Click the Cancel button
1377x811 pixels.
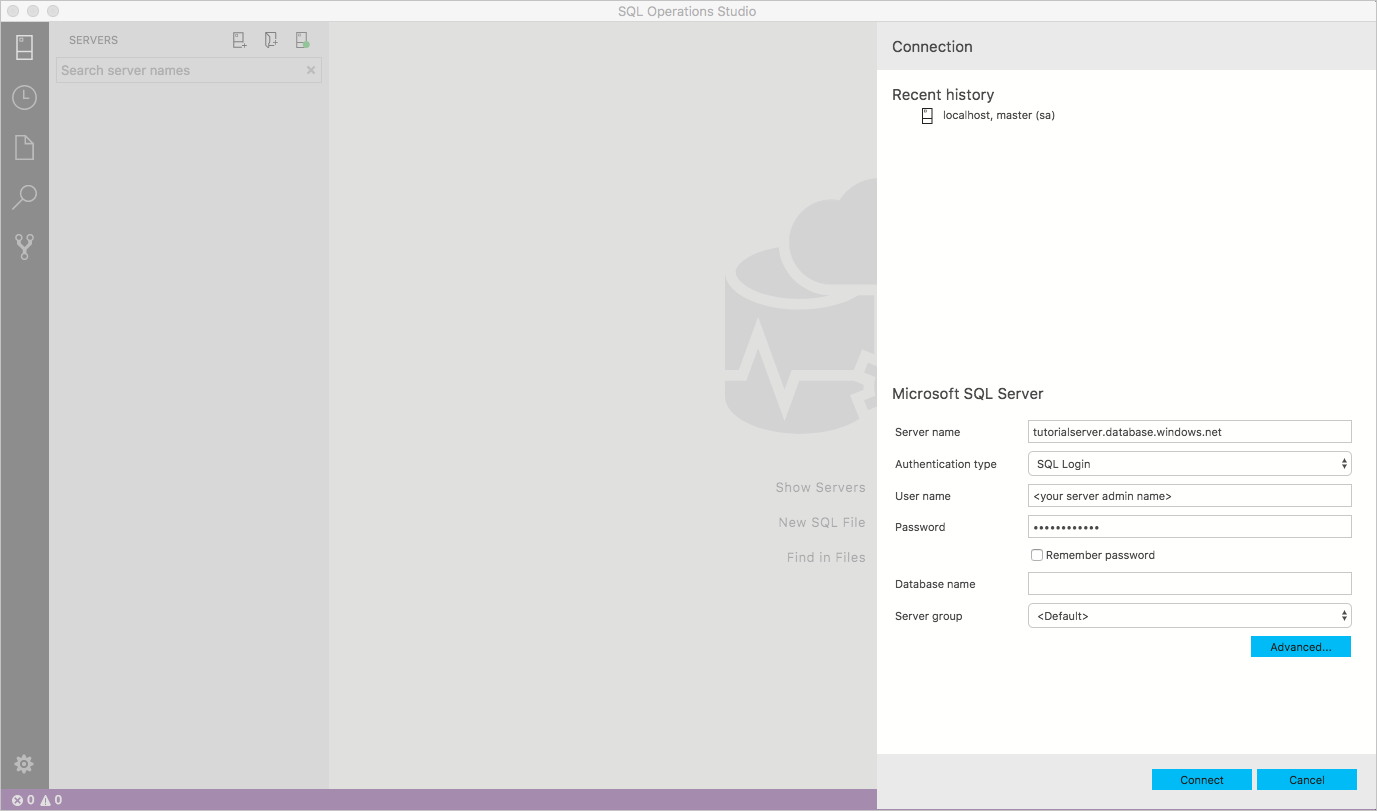tap(1306, 780)
